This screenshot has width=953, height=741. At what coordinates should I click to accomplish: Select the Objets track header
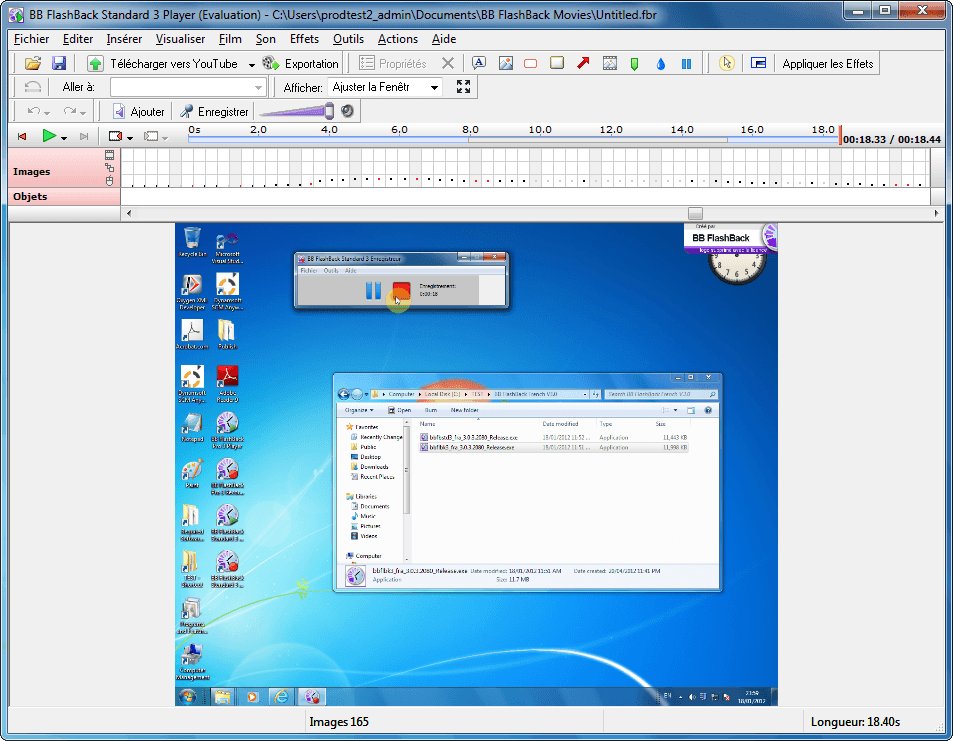coord(64,196)
